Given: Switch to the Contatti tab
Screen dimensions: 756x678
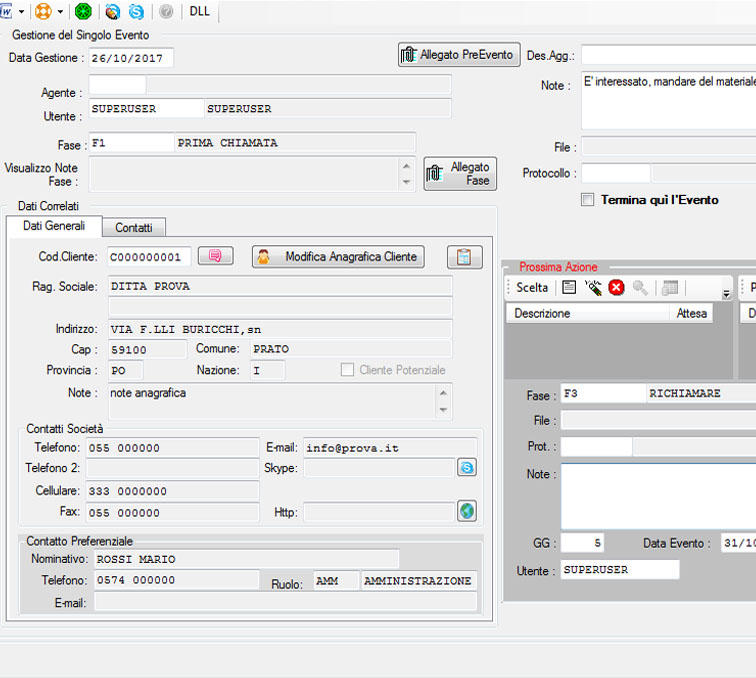Looking at the screenshot, I should tap(134, 228).
